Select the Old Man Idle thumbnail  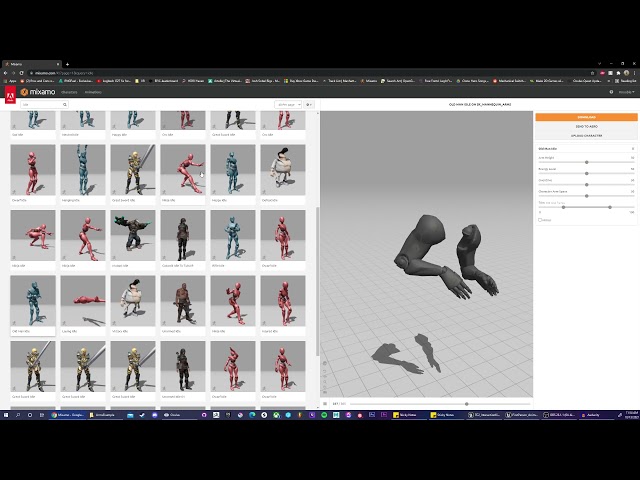pos(33,301)
